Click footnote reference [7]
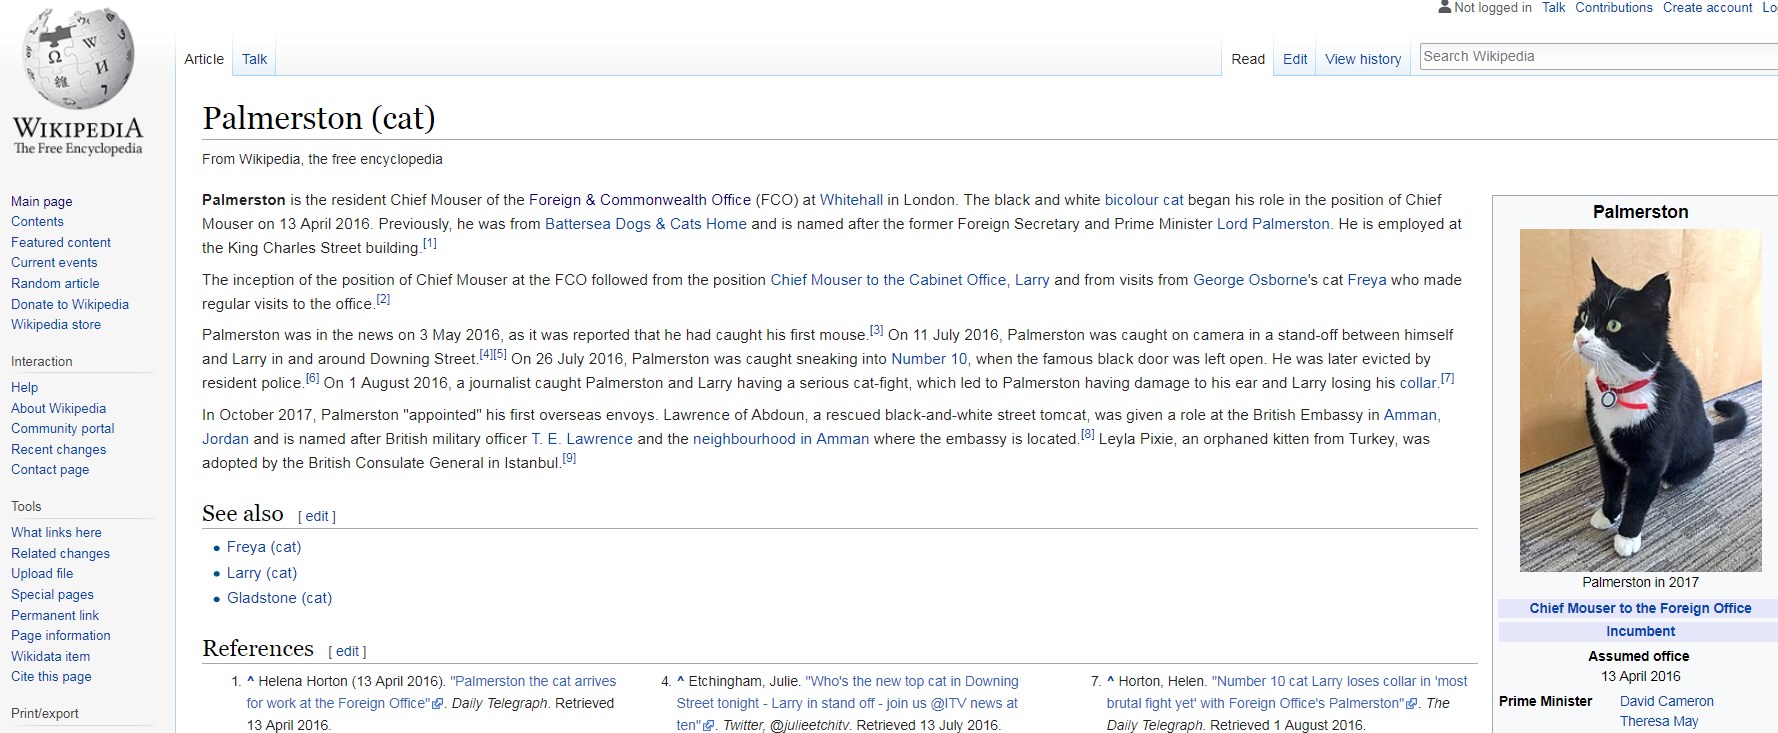 tap(1447, 378)
